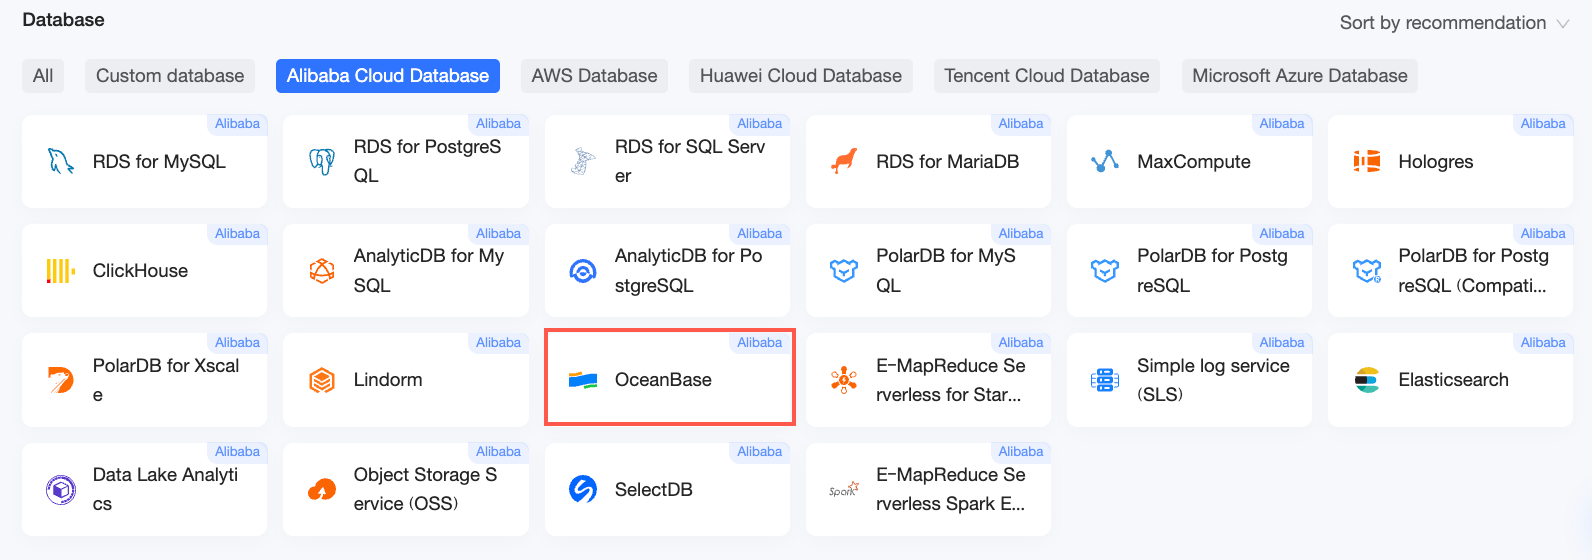Click the RDS for MySQL dolphin icon
The height and width of the screenshot is (560, 1592).
click(x=61, y=161)
